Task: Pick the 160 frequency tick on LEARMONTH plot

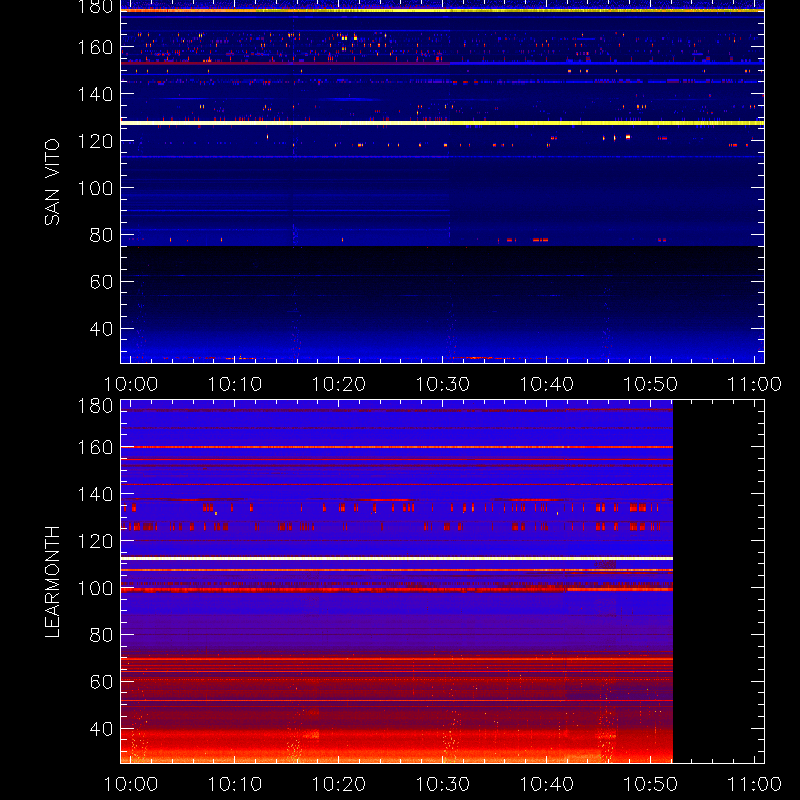Action: [x=95, y=447]
